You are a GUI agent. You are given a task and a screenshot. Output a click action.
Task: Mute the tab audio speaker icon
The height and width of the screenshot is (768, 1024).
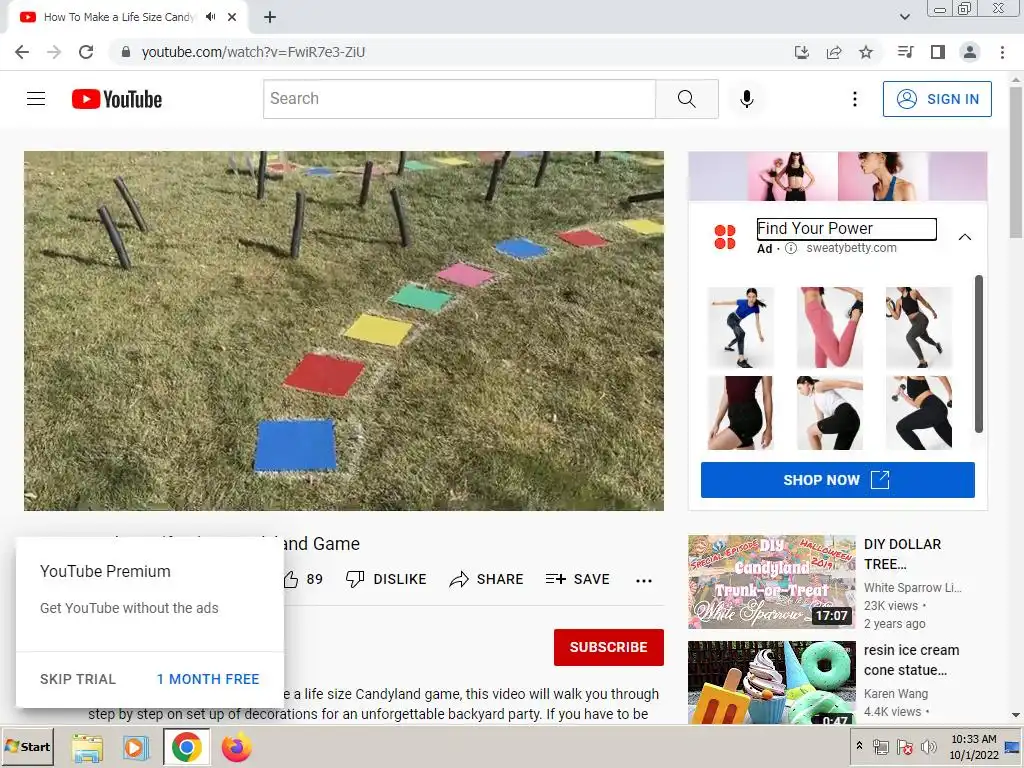point(210,17)
